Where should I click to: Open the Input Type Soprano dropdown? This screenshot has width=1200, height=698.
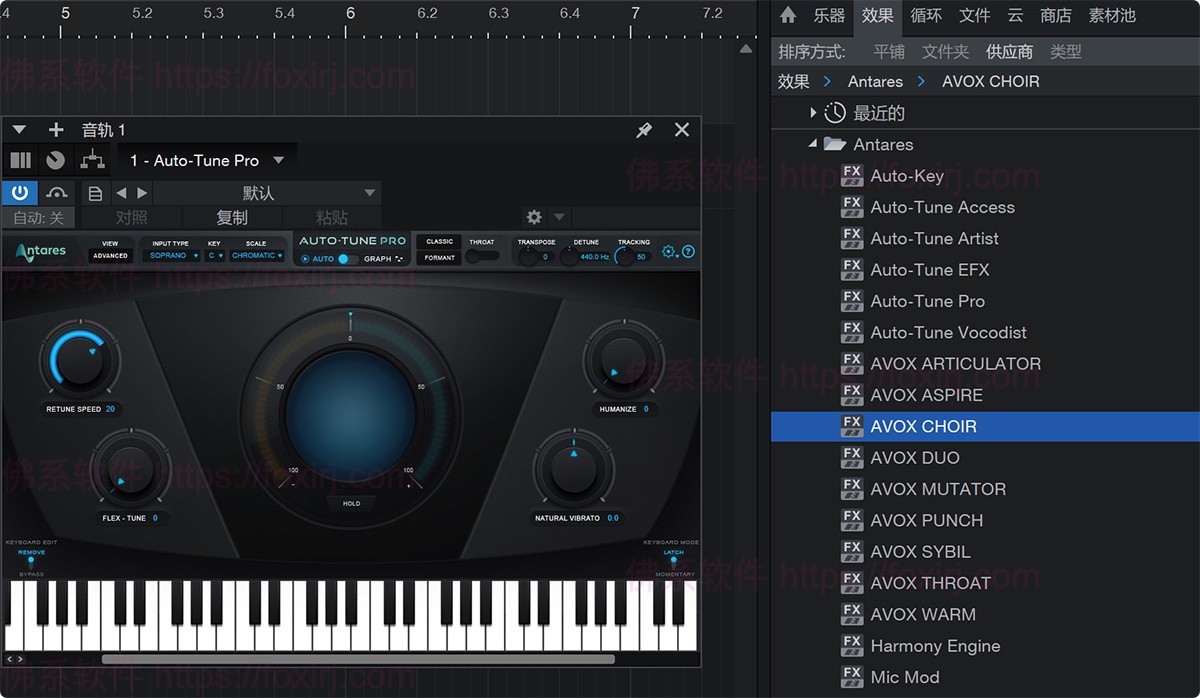pos(173,256)
